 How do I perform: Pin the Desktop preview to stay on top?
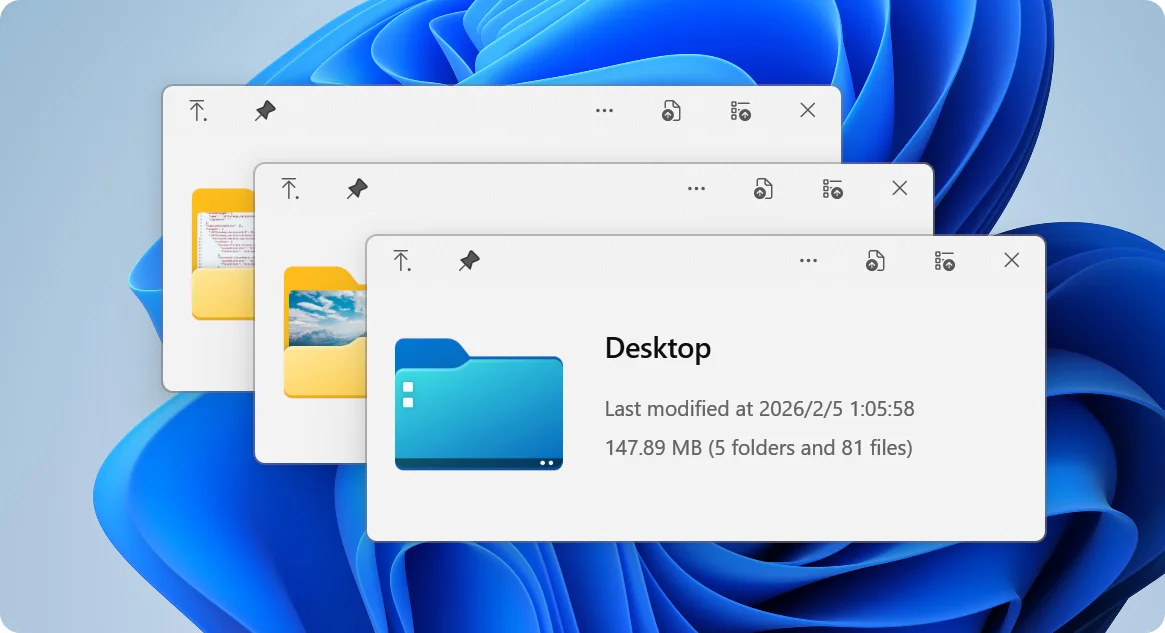pyautogui.click(x=469, y=261)
